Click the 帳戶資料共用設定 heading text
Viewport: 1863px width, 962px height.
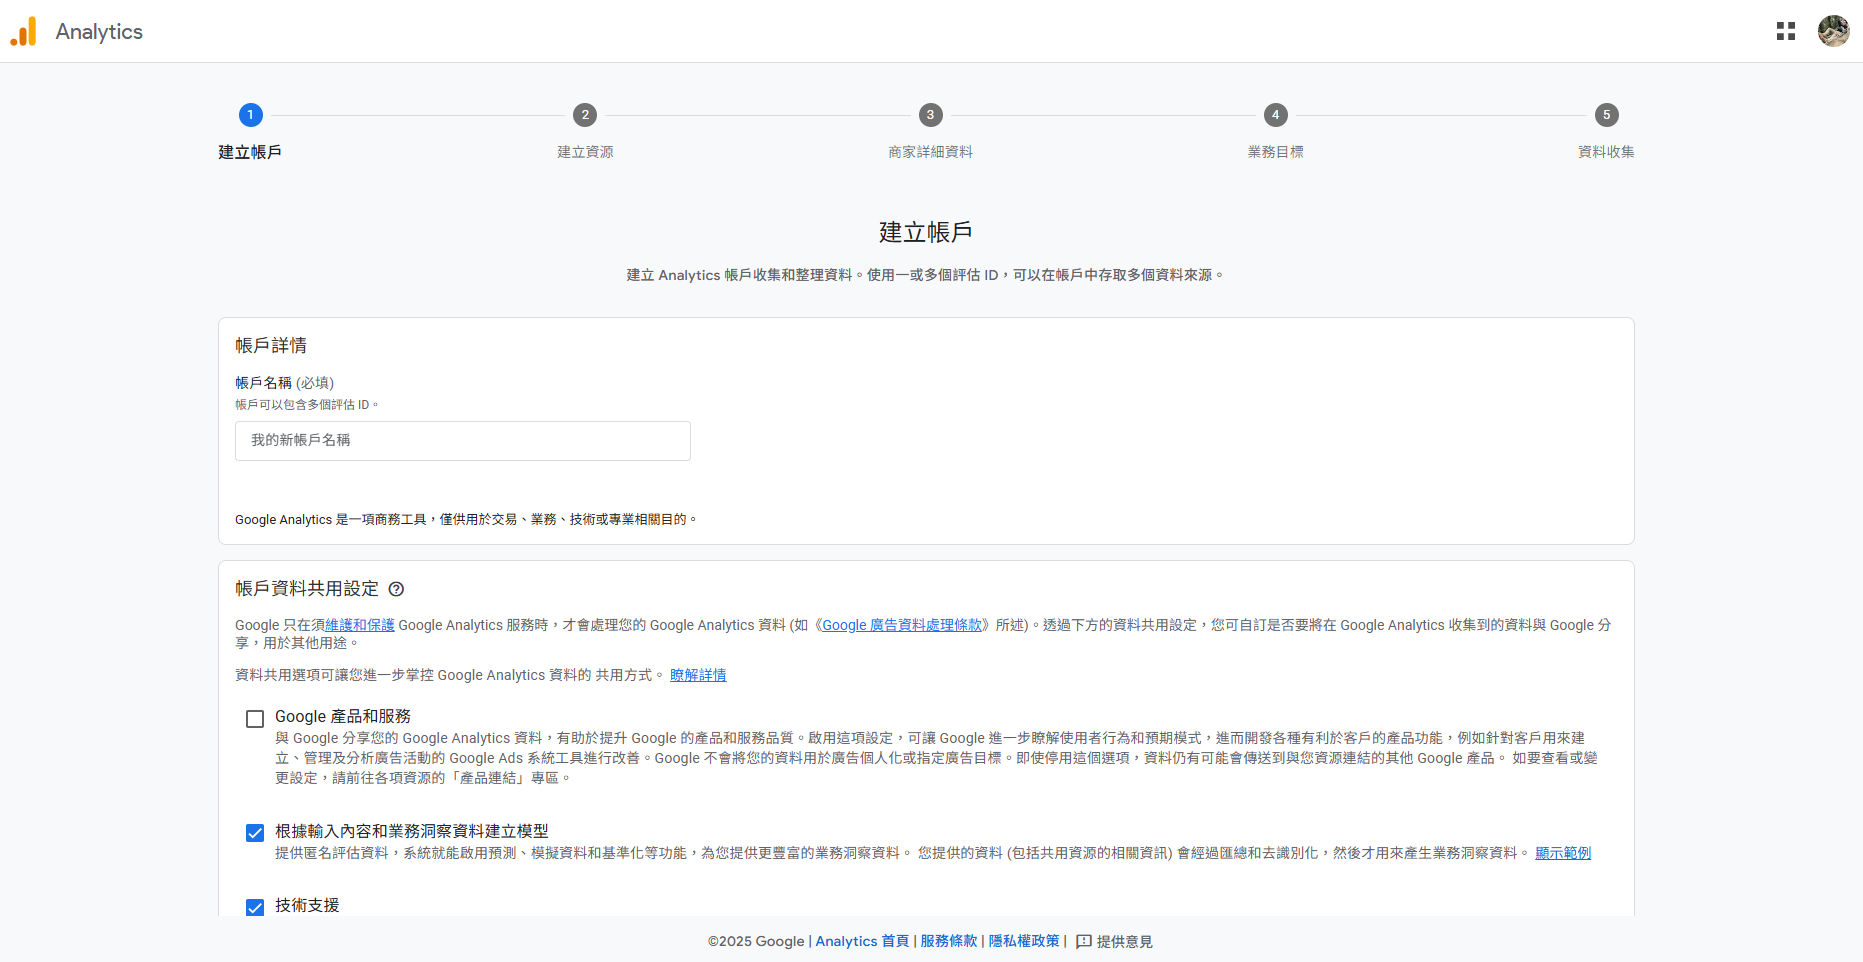coord(307,589)
